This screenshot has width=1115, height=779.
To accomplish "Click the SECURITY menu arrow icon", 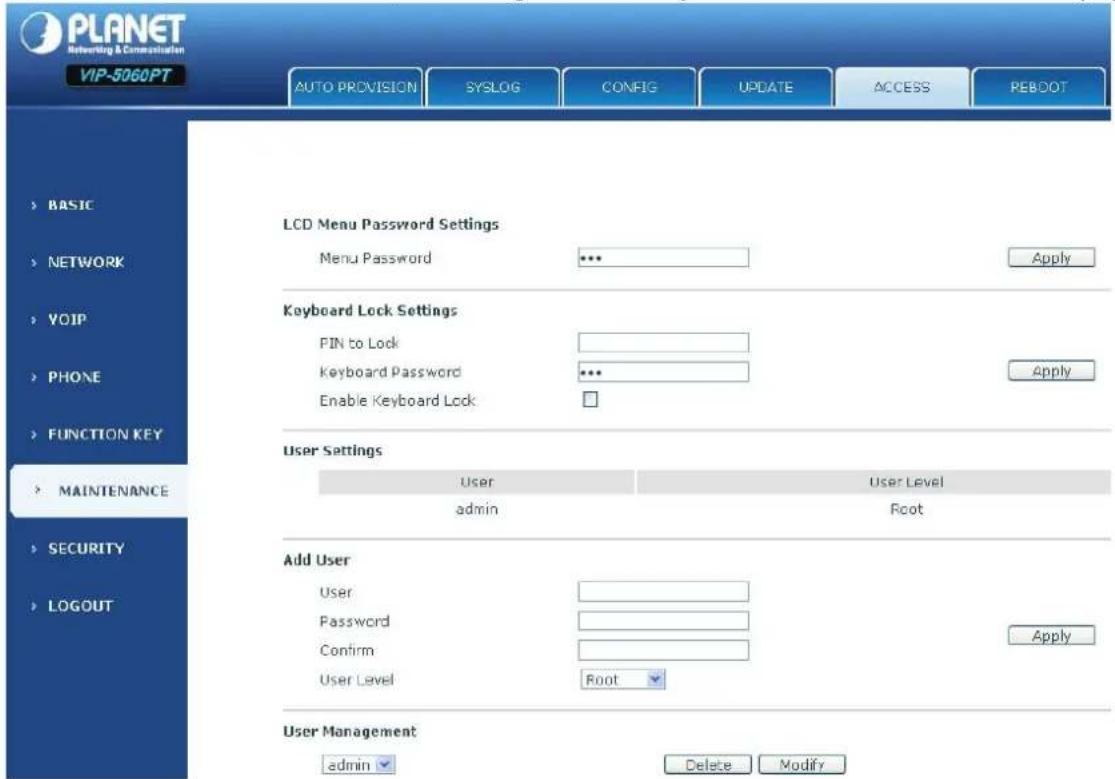I will pyautogui.click(x=33, y=549).
